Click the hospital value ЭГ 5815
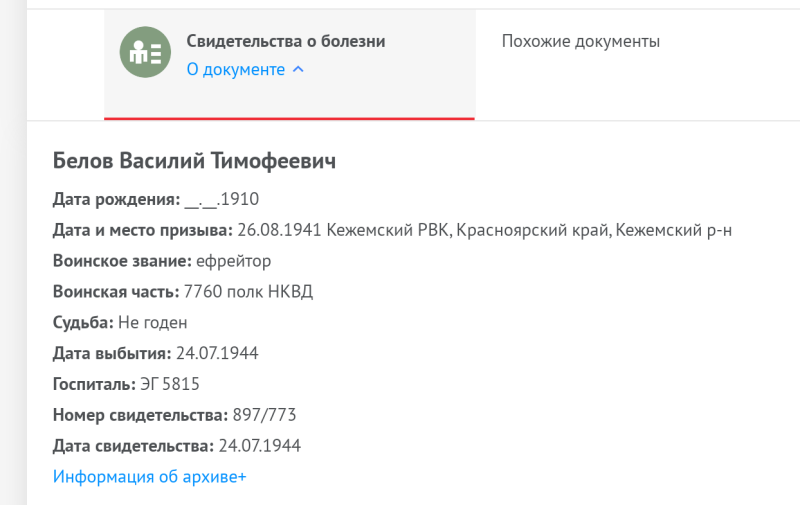 tap(170, 384)
